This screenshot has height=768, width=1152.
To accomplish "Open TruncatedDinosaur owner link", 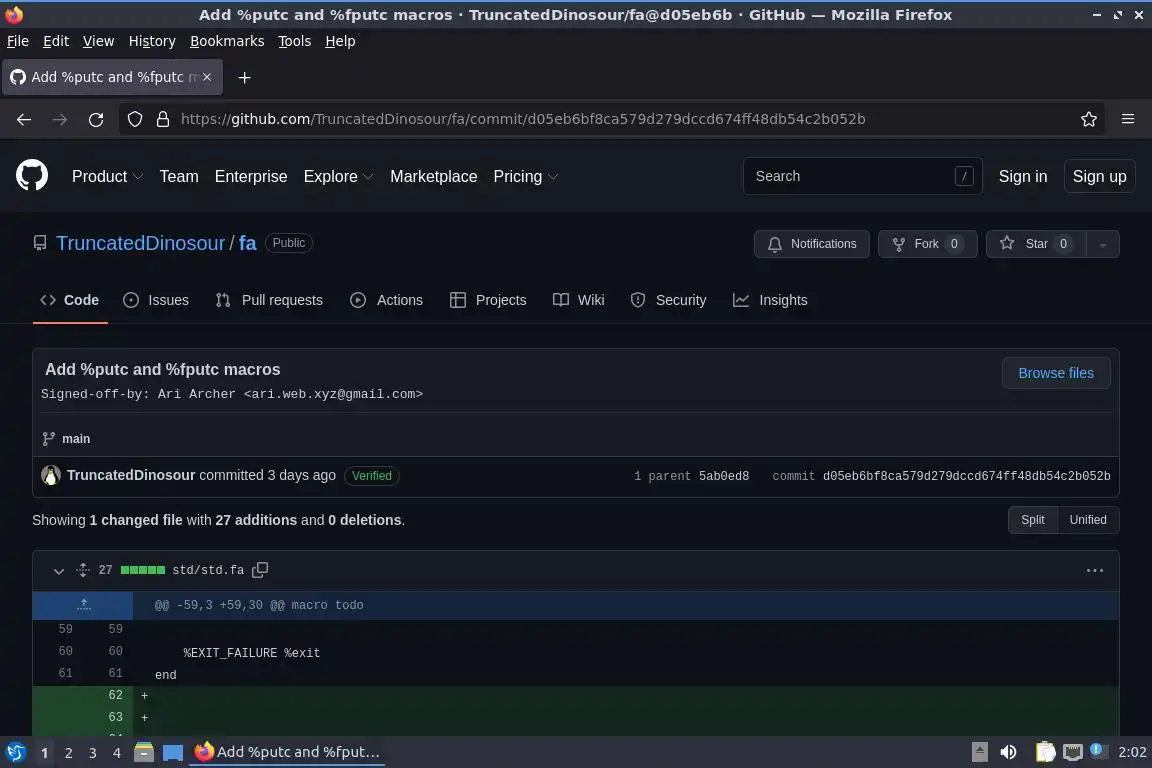I will 140,243.
